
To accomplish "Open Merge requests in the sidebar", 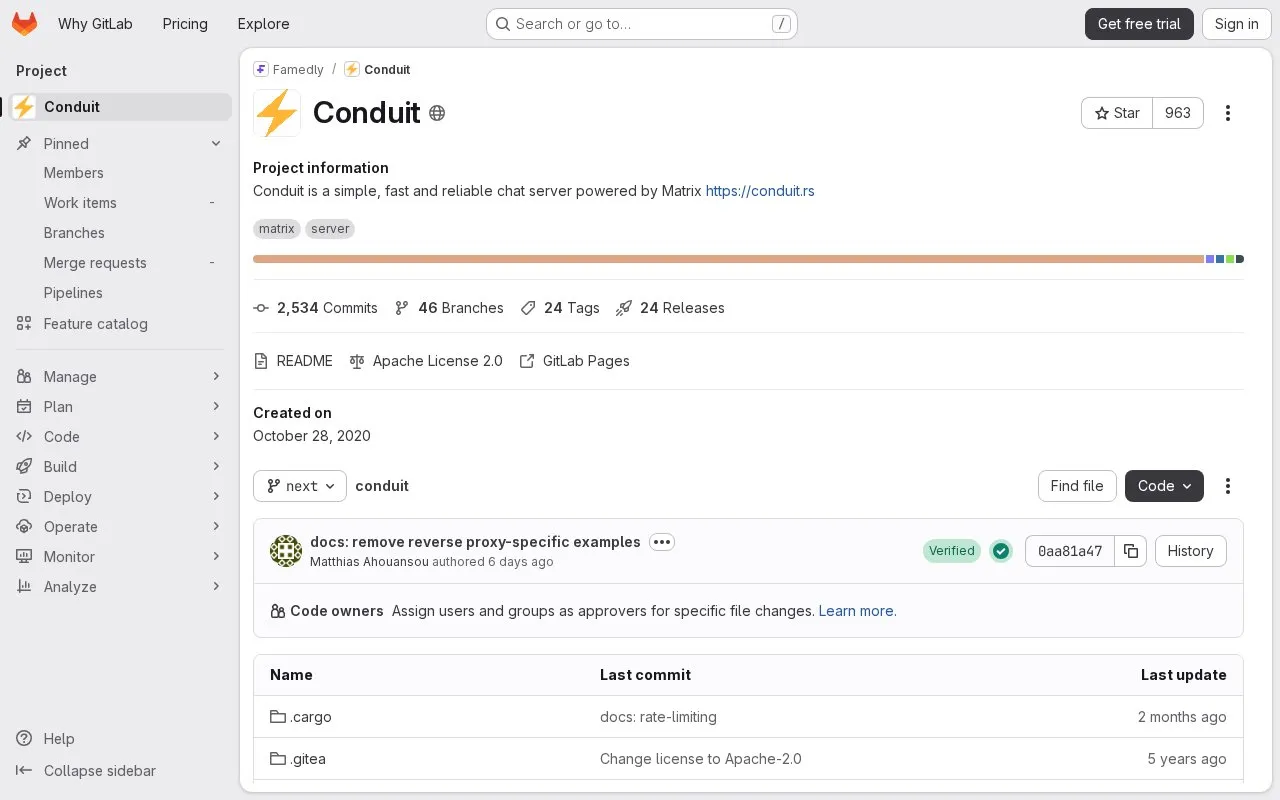I will click(x=120, y=263).
